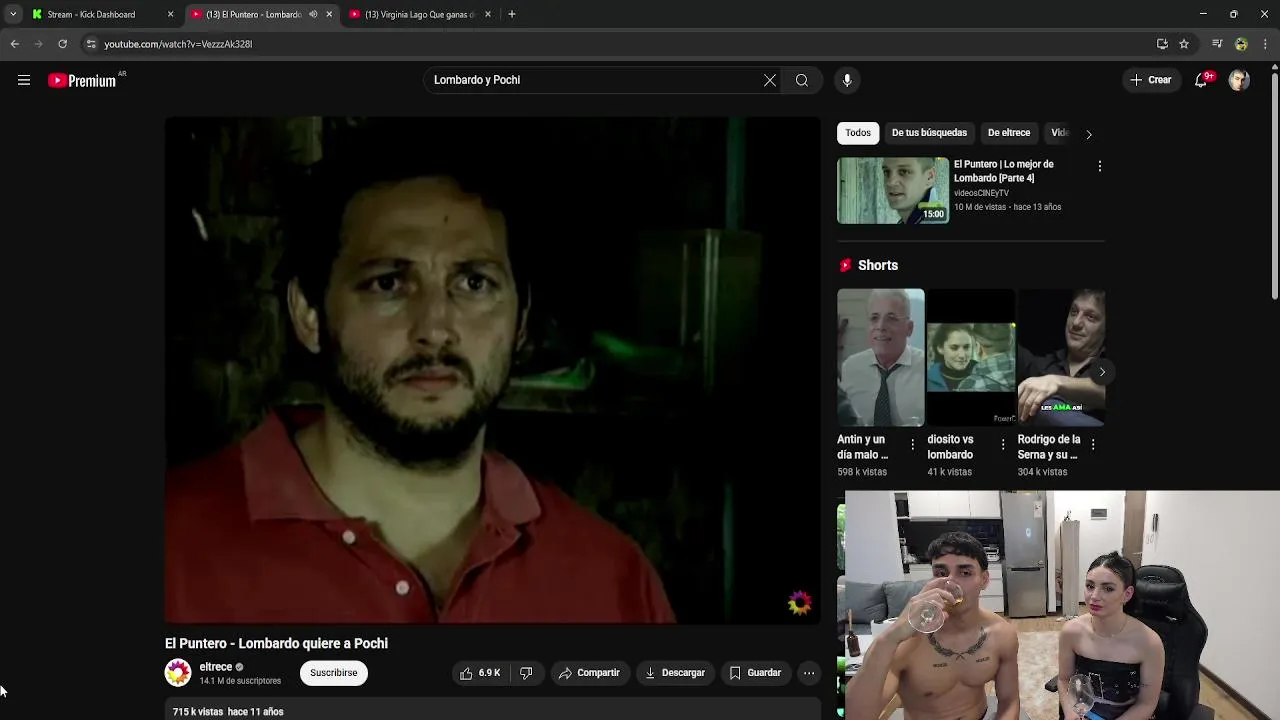
Task: Go to YouTube Premium home logo
Action: click(82, 80)
